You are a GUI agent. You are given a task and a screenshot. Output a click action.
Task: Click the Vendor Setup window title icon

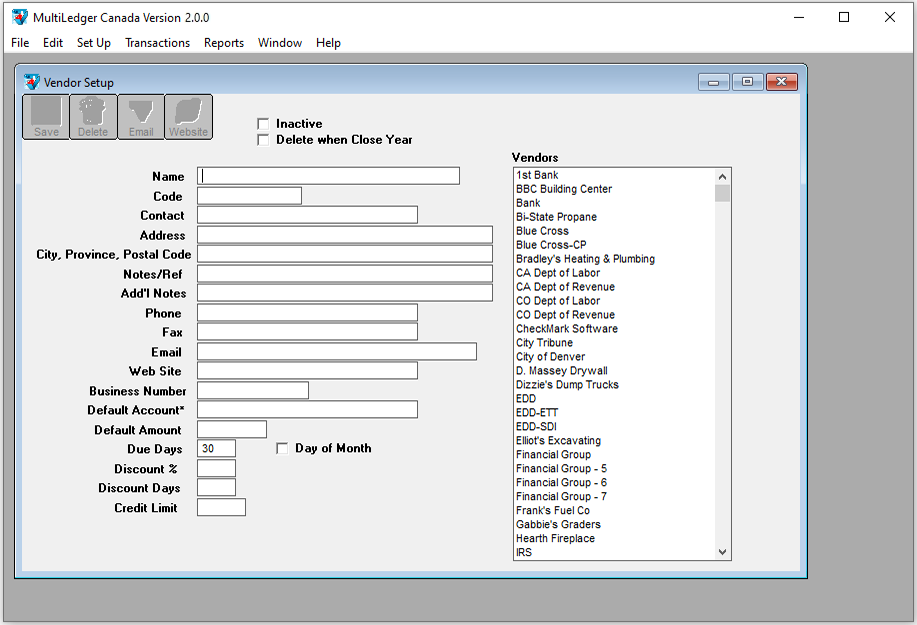click(x=32, y=82)
